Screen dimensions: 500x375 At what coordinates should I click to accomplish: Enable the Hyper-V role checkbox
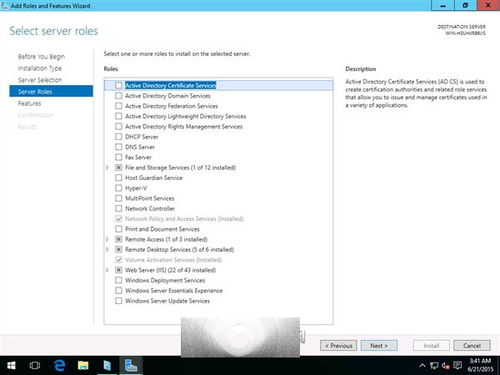[118, 188]
